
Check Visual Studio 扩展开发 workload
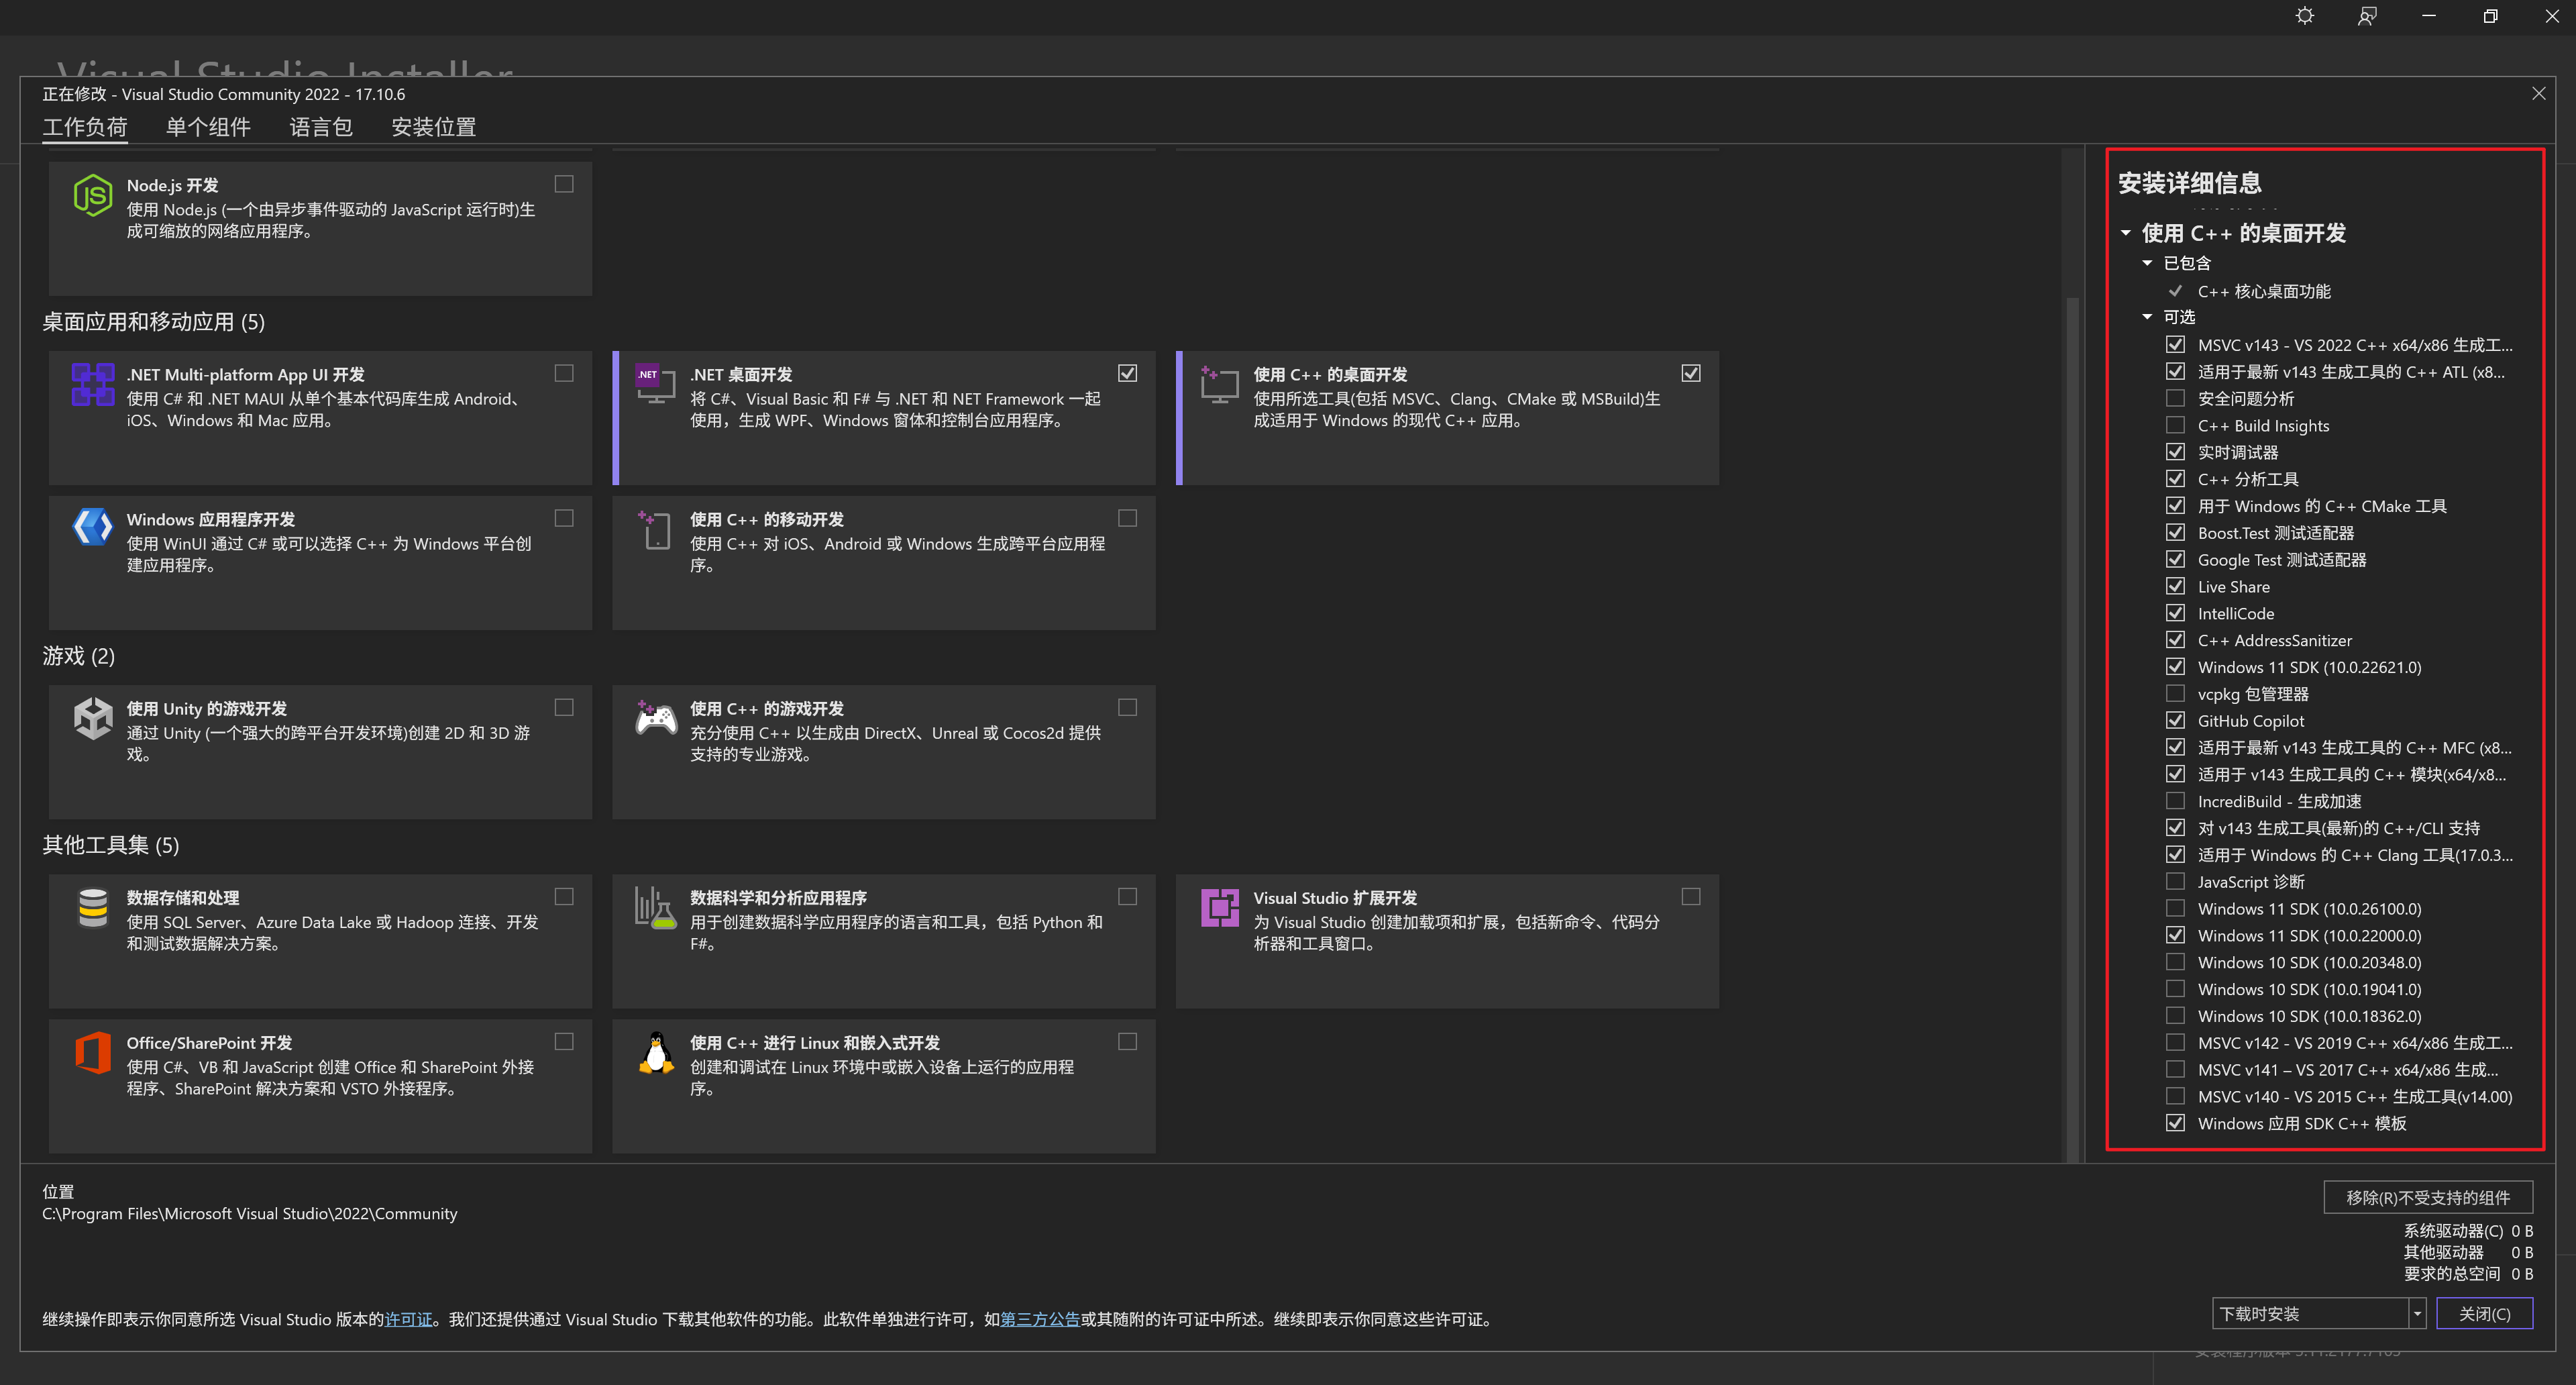[x=1690, y=896]
